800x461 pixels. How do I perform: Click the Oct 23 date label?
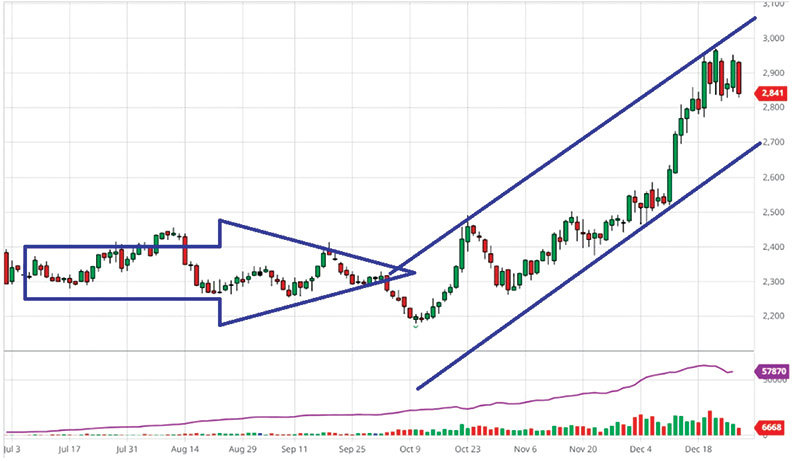tap(467, 449)
